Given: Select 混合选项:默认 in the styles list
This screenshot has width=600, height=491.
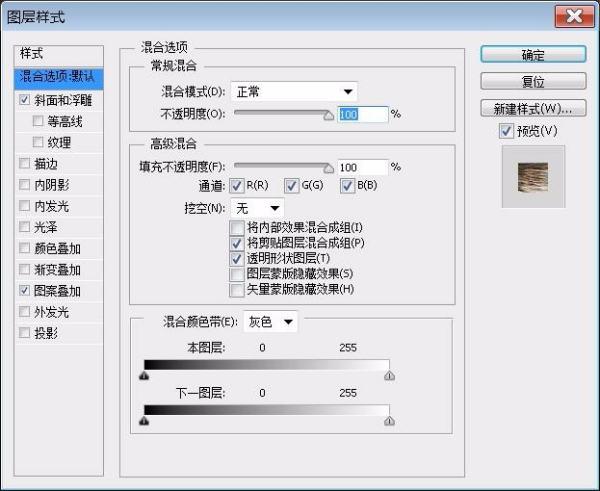Looking at the screenshot, I should click(x=59, y=76).
